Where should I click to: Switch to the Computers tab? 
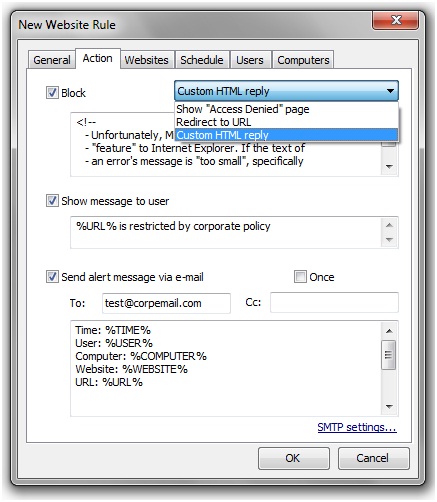[303, 60]
